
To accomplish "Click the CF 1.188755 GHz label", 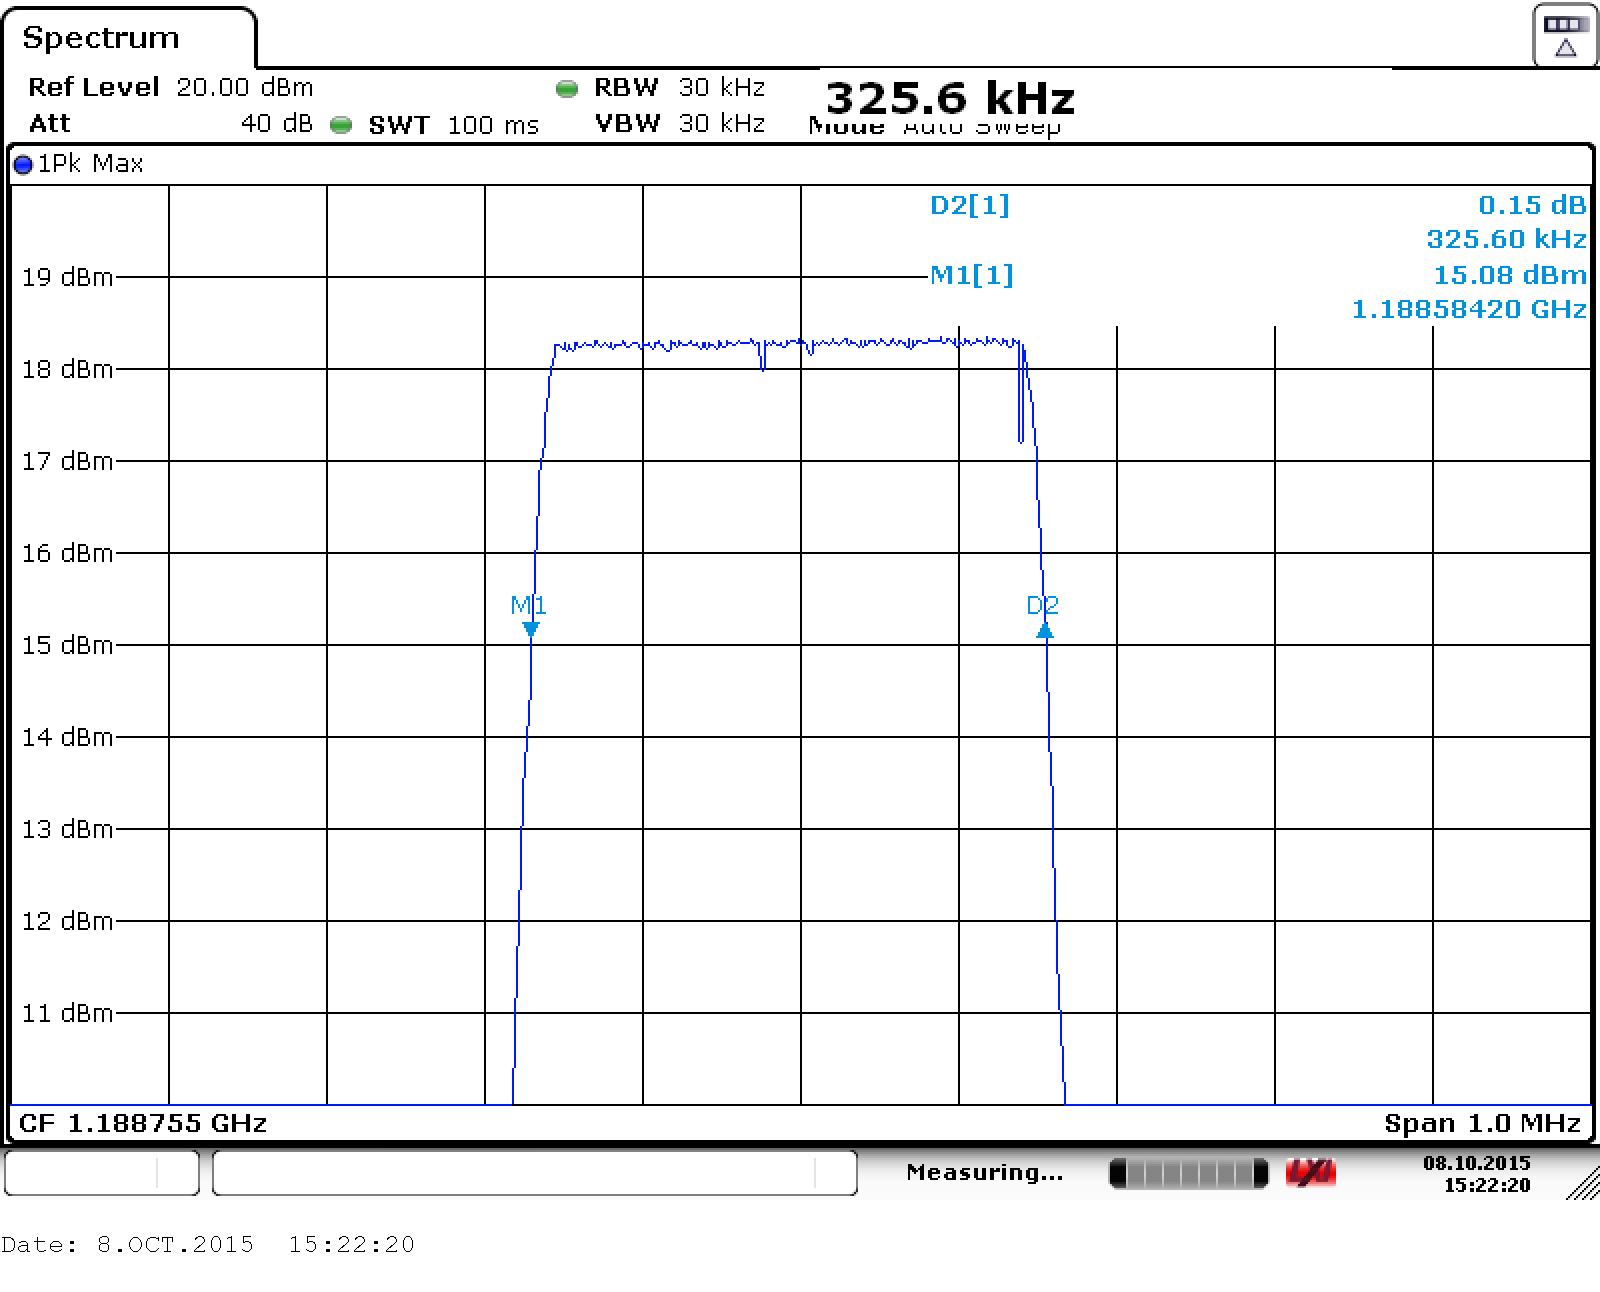I will coord(143,1123).
